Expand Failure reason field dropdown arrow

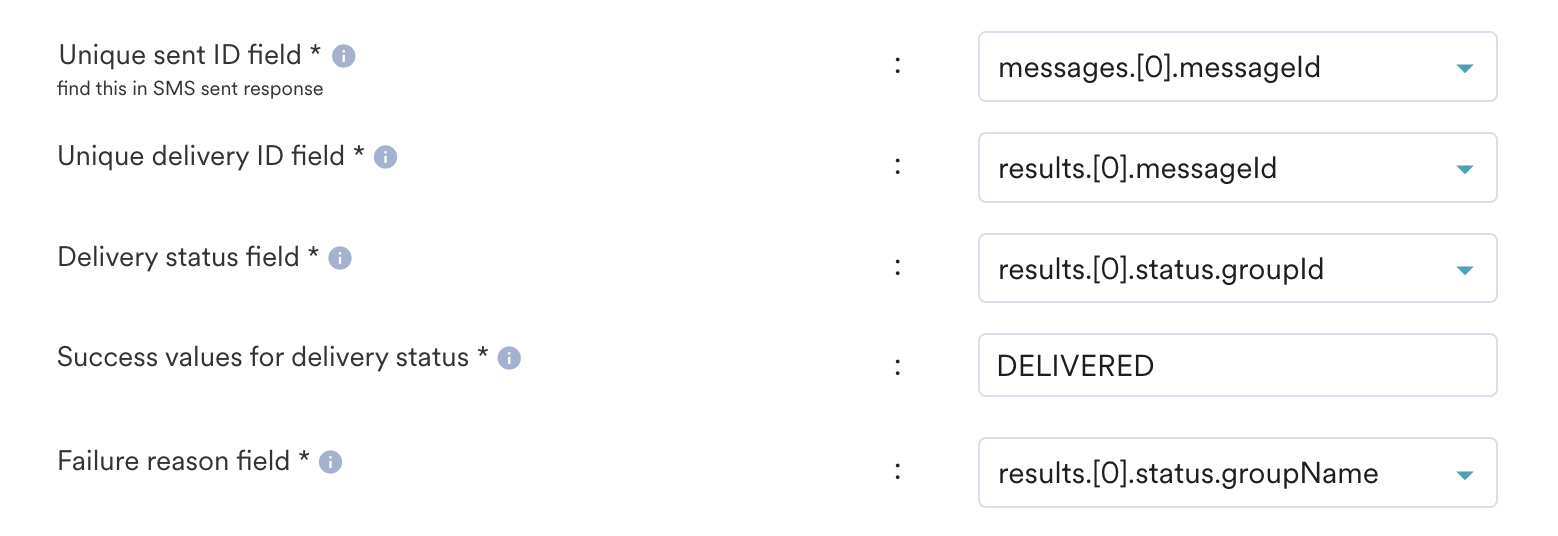1464,474
